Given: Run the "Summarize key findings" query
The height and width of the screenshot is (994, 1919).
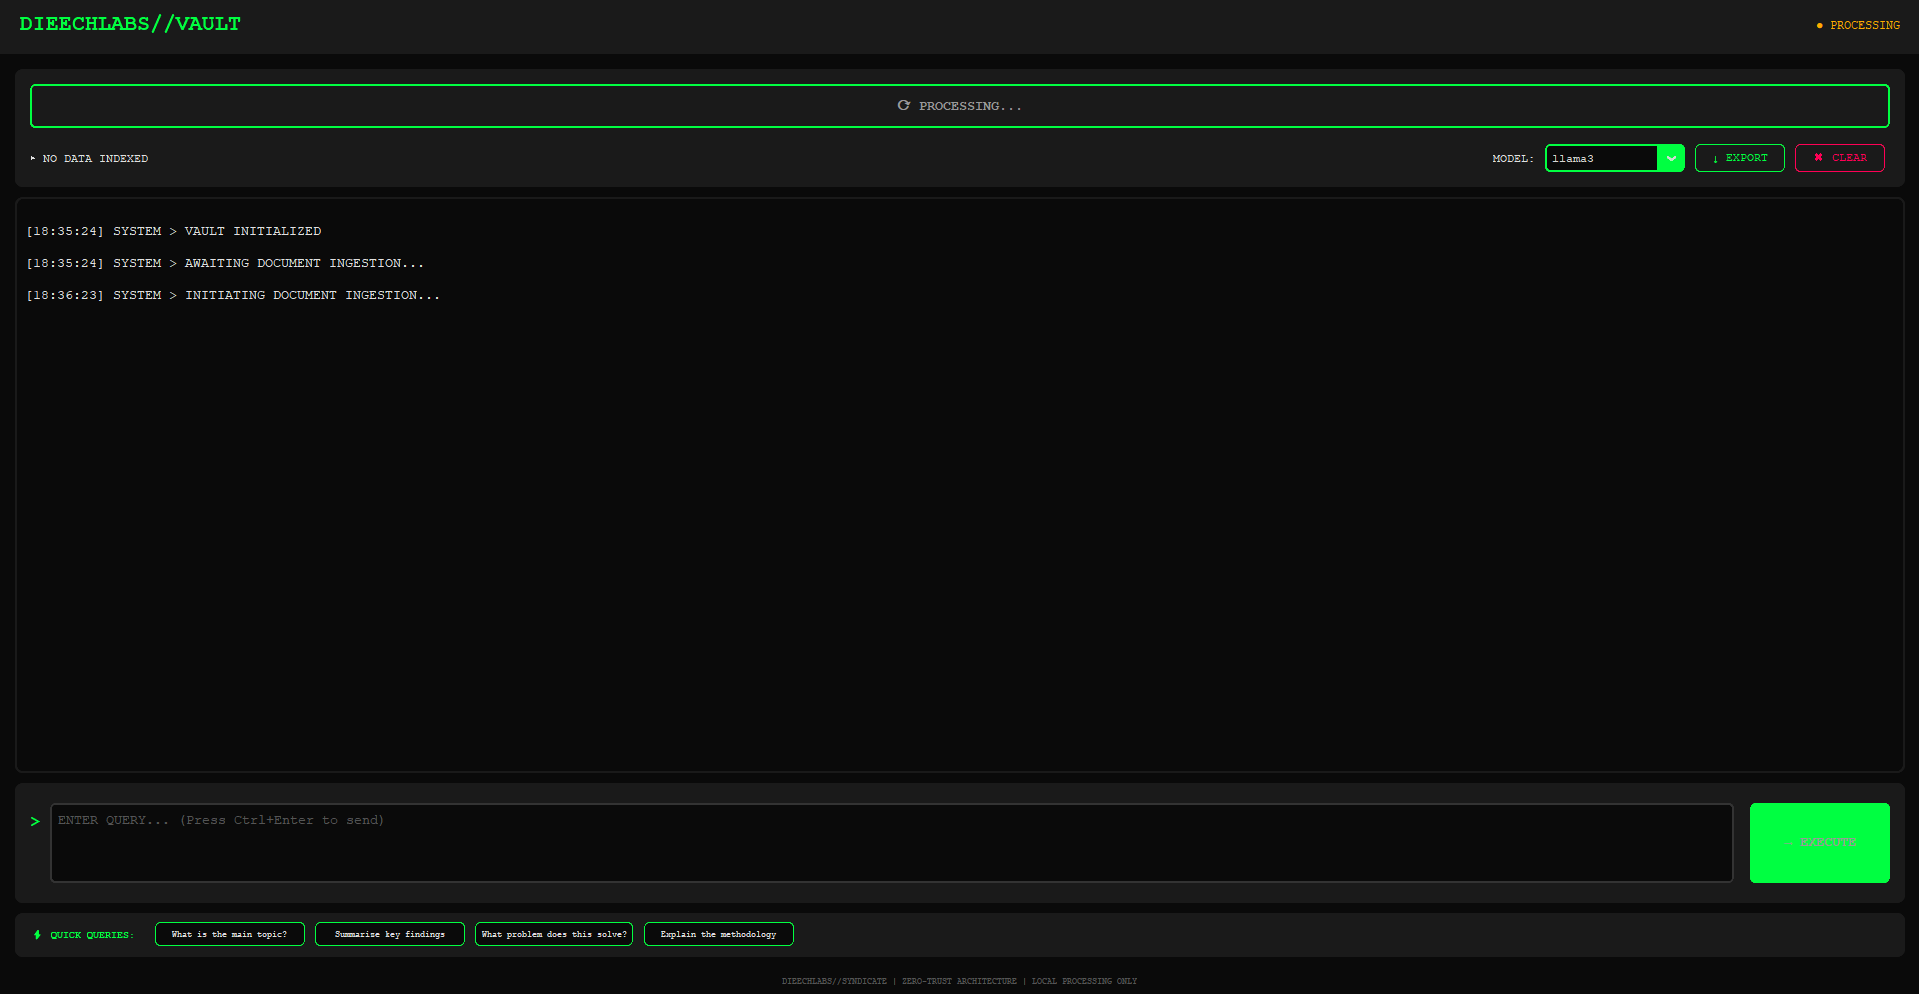Looking at the screenshot, I should tap(389, 934).
